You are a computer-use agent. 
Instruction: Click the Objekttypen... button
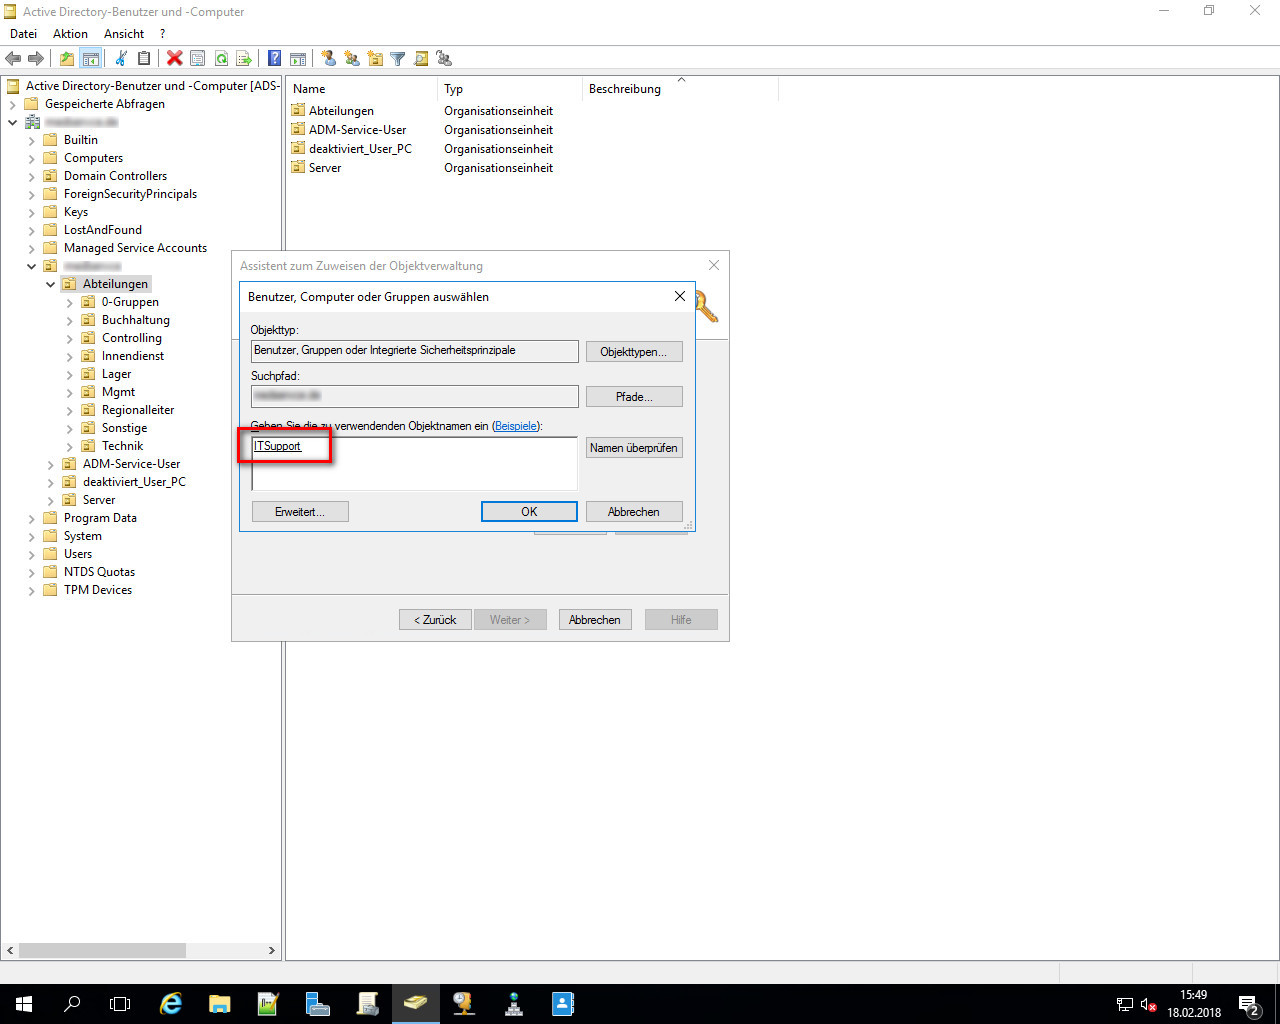(634, 352)
